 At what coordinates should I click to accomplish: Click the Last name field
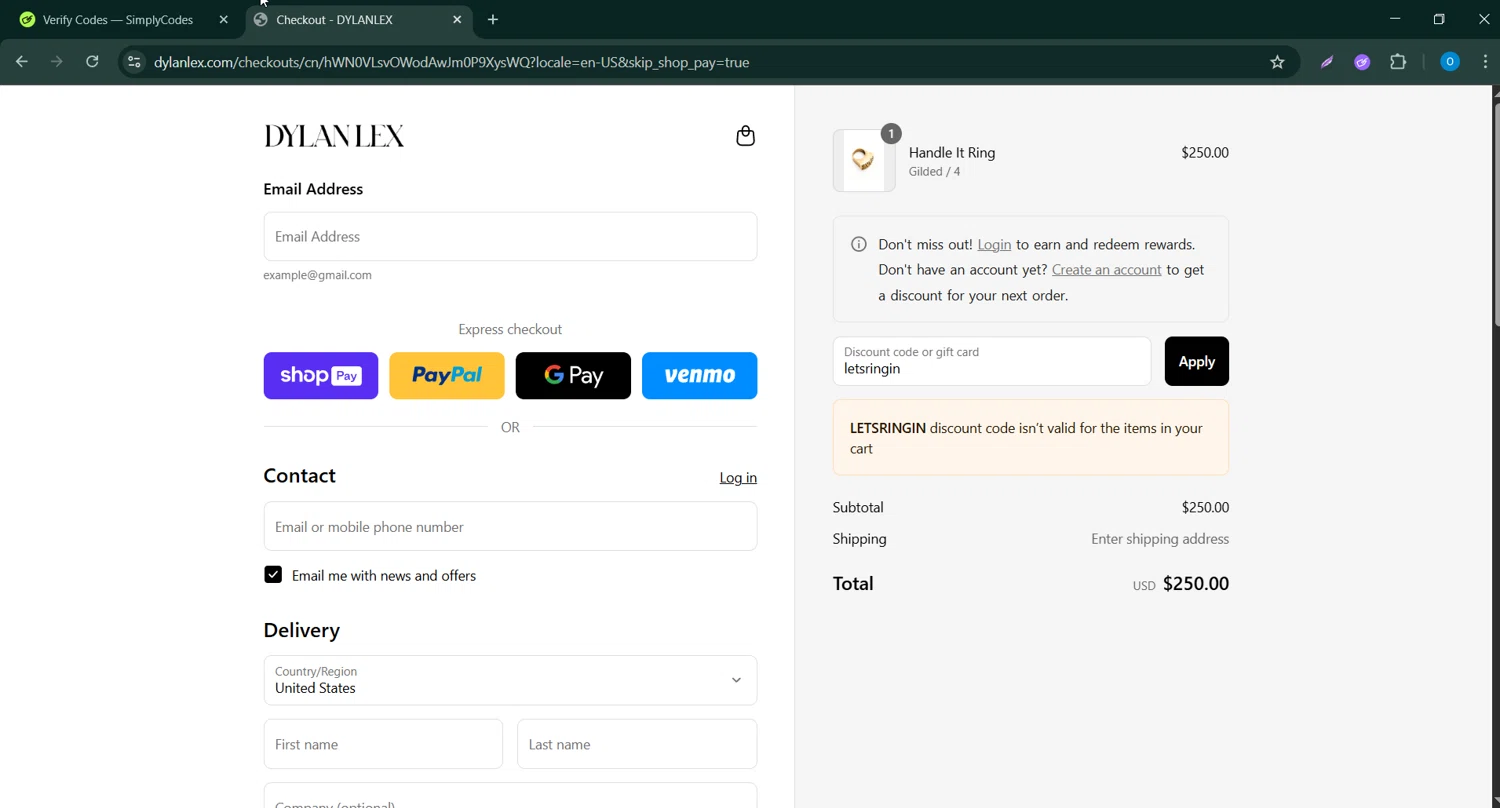click(637, 744)
